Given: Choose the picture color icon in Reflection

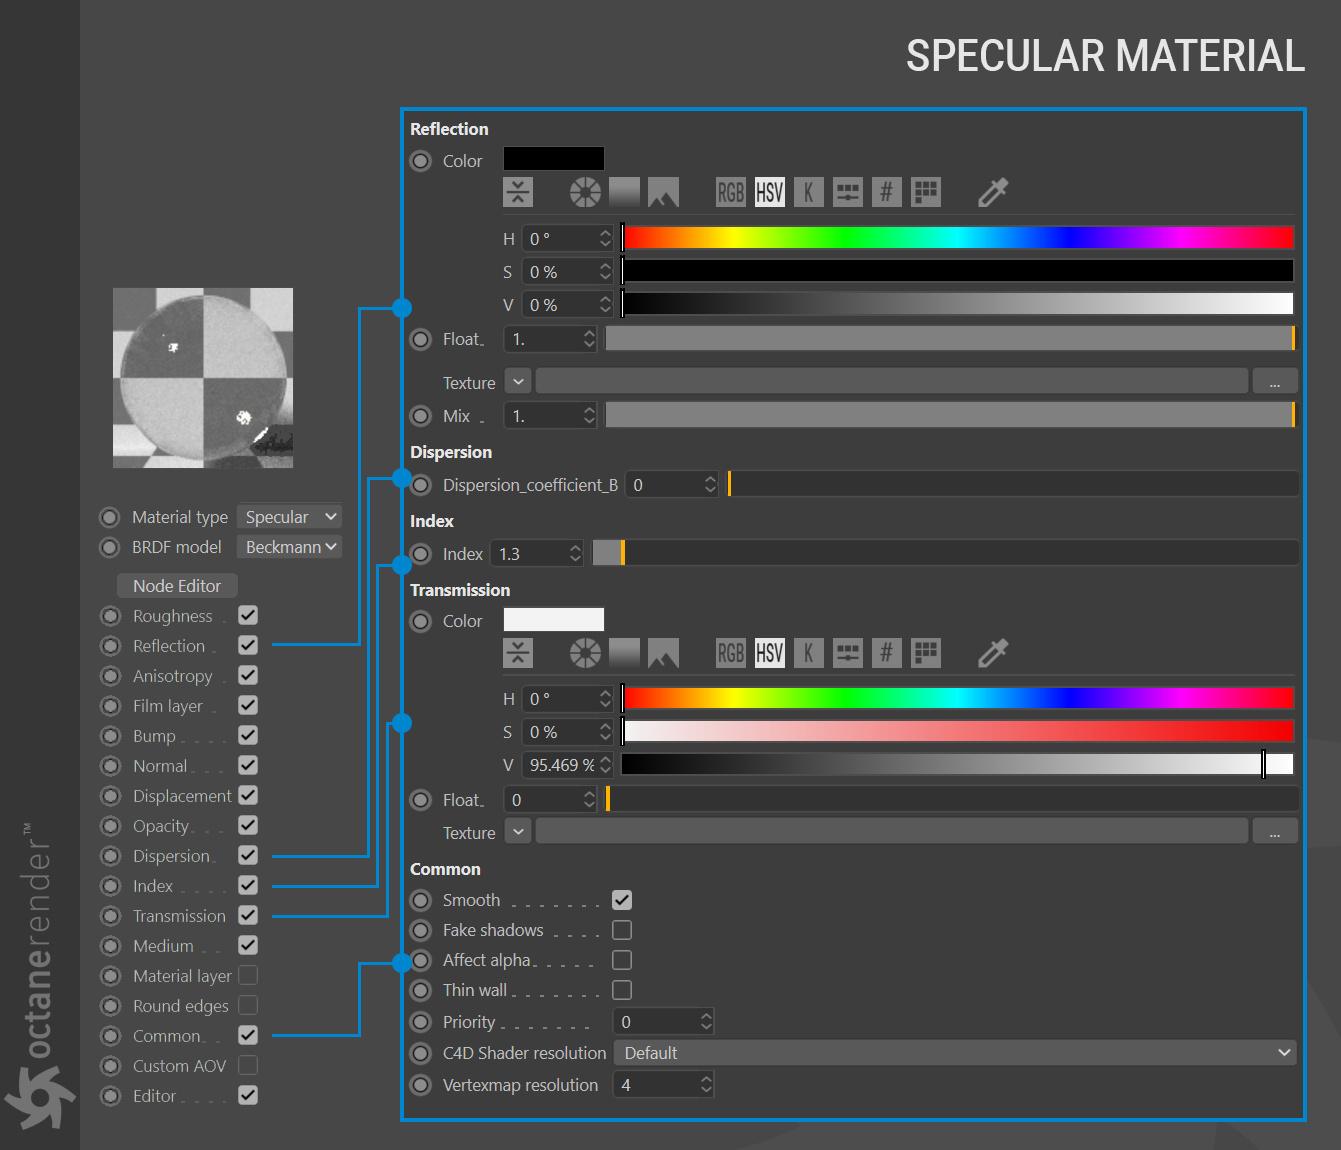Looking at the screenshot, I should point(663,192).
